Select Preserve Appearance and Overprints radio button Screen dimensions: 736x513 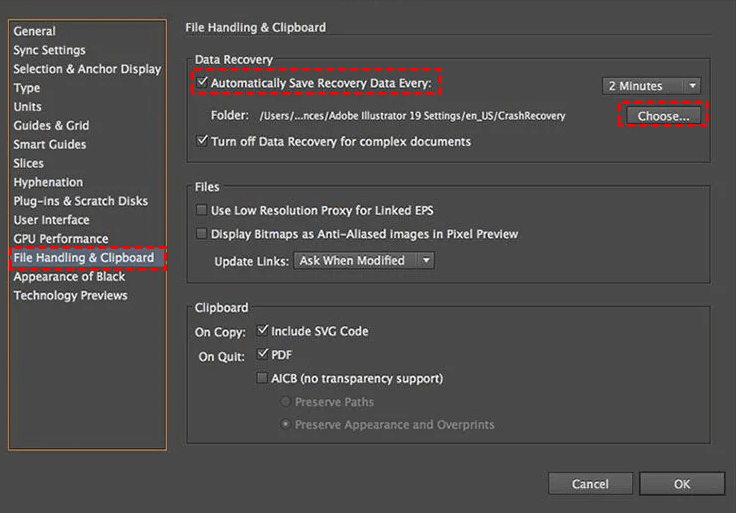pos(286,425)
